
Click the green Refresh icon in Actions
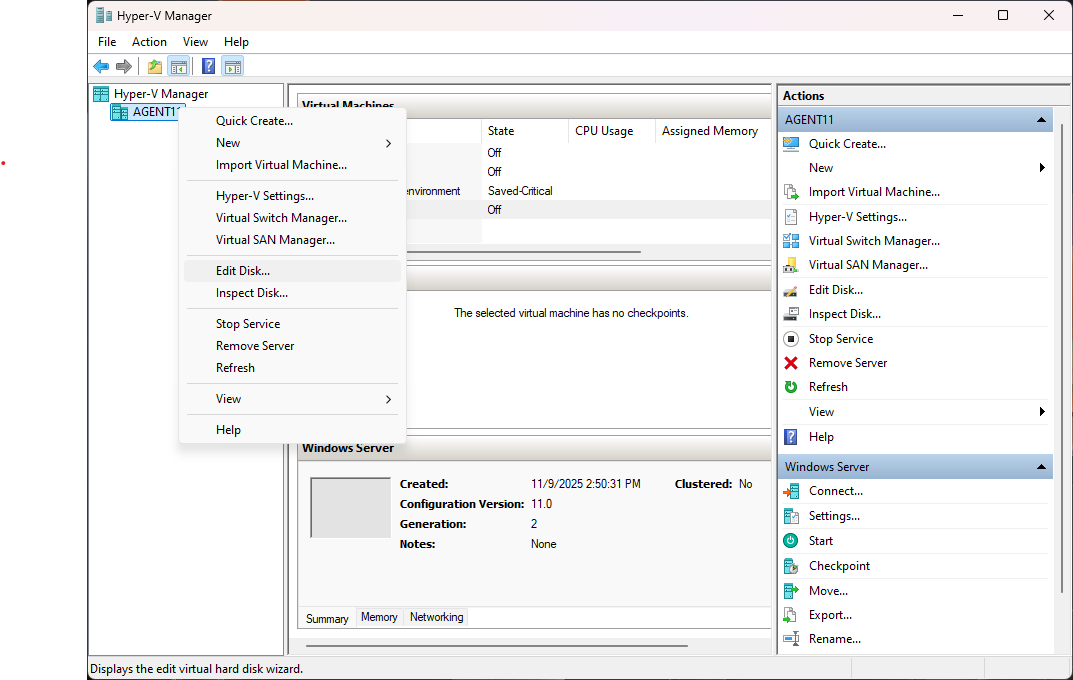click(791, 387)
